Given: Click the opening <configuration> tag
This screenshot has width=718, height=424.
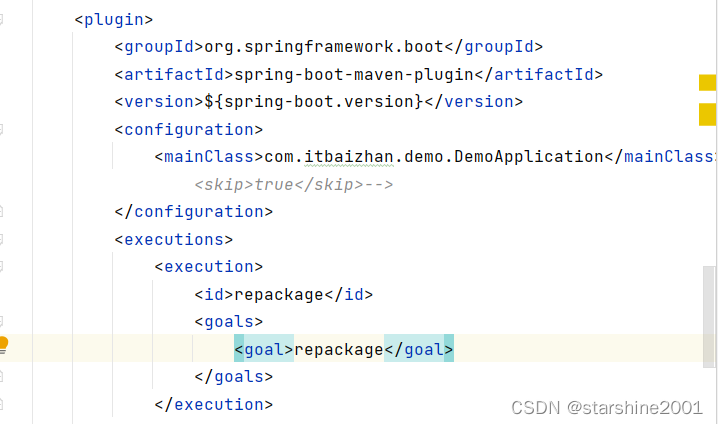Looking at the screenshot, I should 189,130.
